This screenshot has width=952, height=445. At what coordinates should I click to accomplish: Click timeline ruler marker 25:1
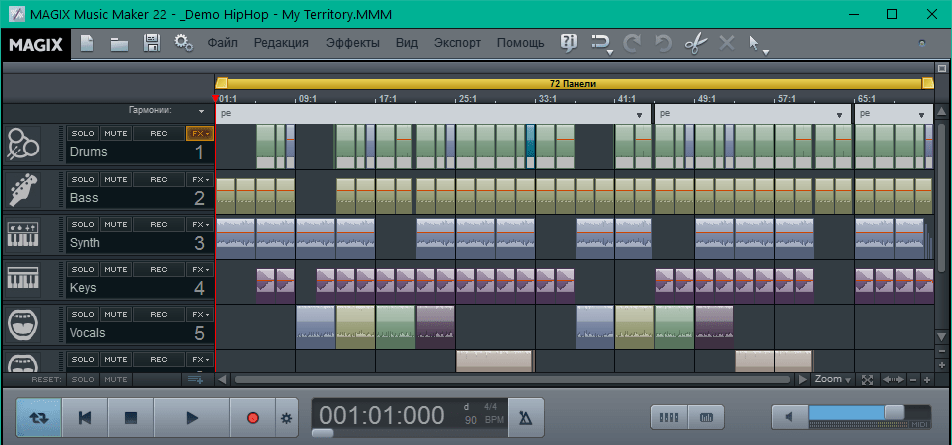[x=466, y=98]
